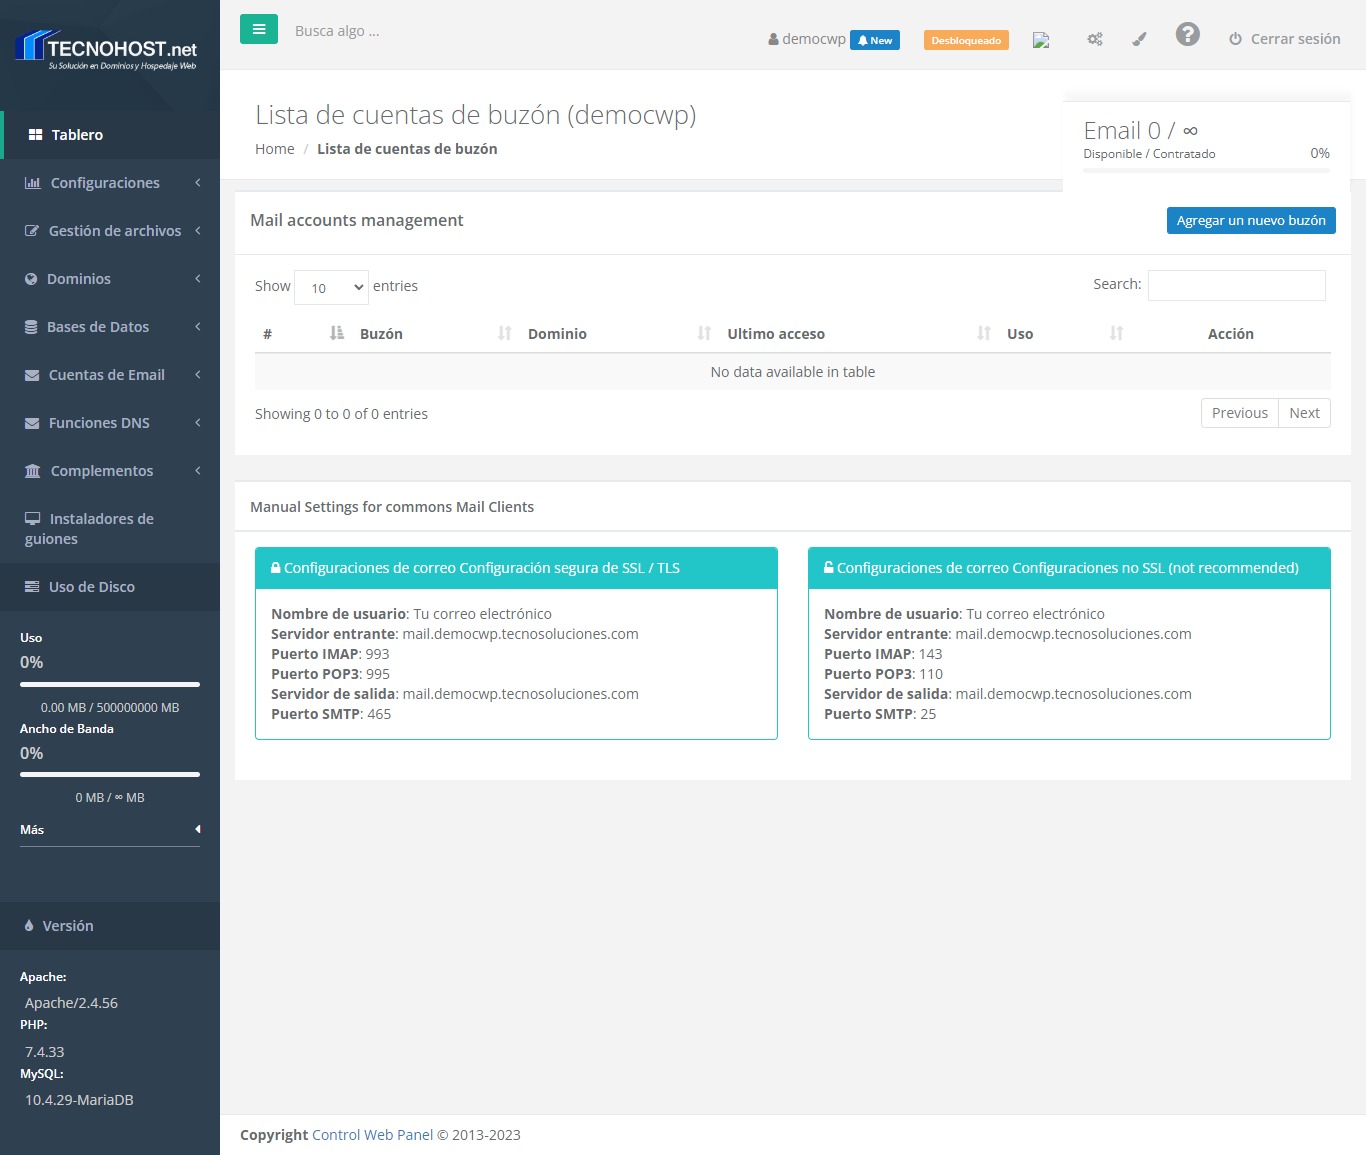The height and width of the screenshot is (1155, 1366).
Task: Open the help question mark icon
Action: pyautogui.click(x=1187, y=35)
